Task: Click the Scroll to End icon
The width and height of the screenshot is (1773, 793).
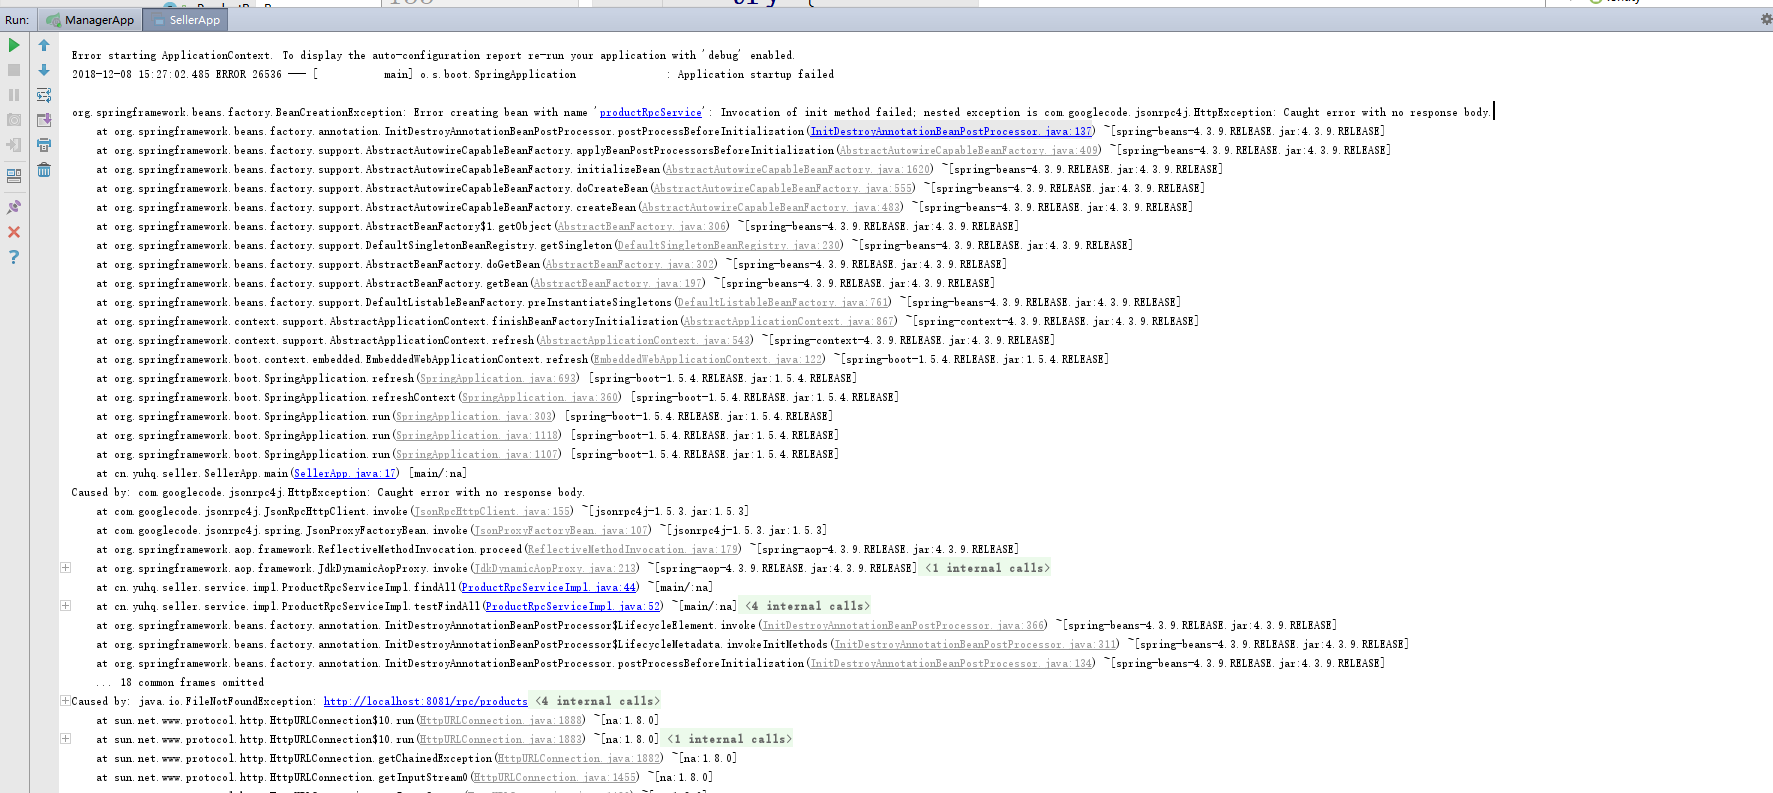Action: pos(44,120)
